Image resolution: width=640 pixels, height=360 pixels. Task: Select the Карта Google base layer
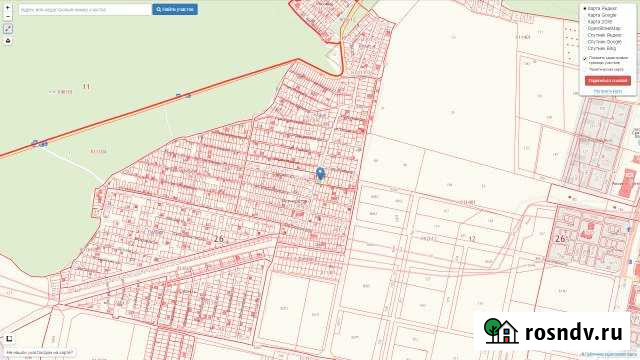point(602,15)
